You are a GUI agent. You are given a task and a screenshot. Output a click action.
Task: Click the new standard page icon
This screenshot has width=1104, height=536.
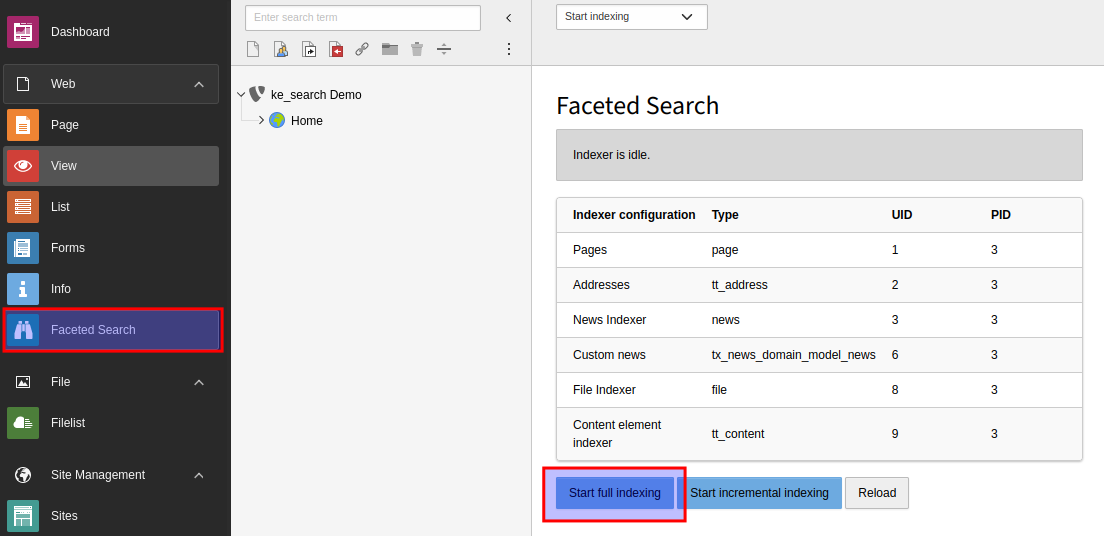coord(253,49)
